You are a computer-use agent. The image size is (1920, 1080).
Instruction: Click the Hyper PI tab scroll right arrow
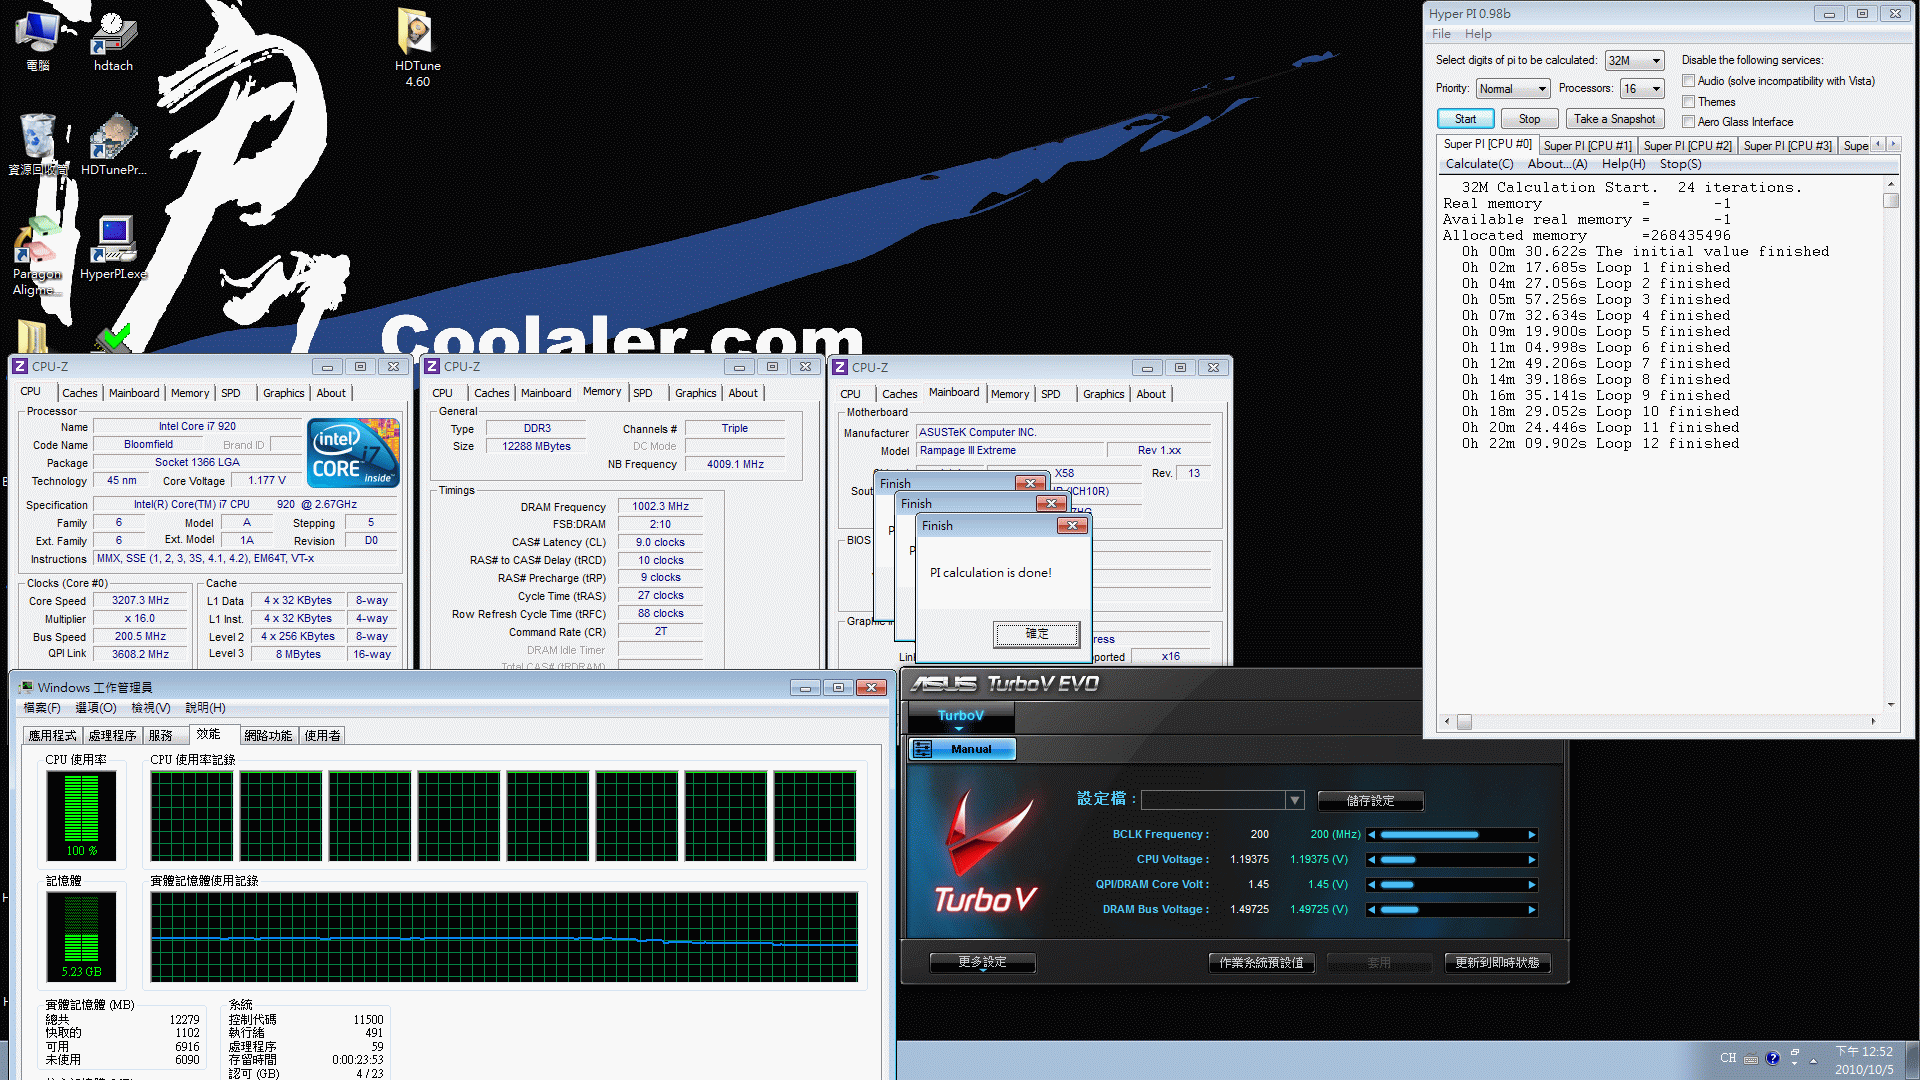pyautogui.click(x=1893, y=145)
